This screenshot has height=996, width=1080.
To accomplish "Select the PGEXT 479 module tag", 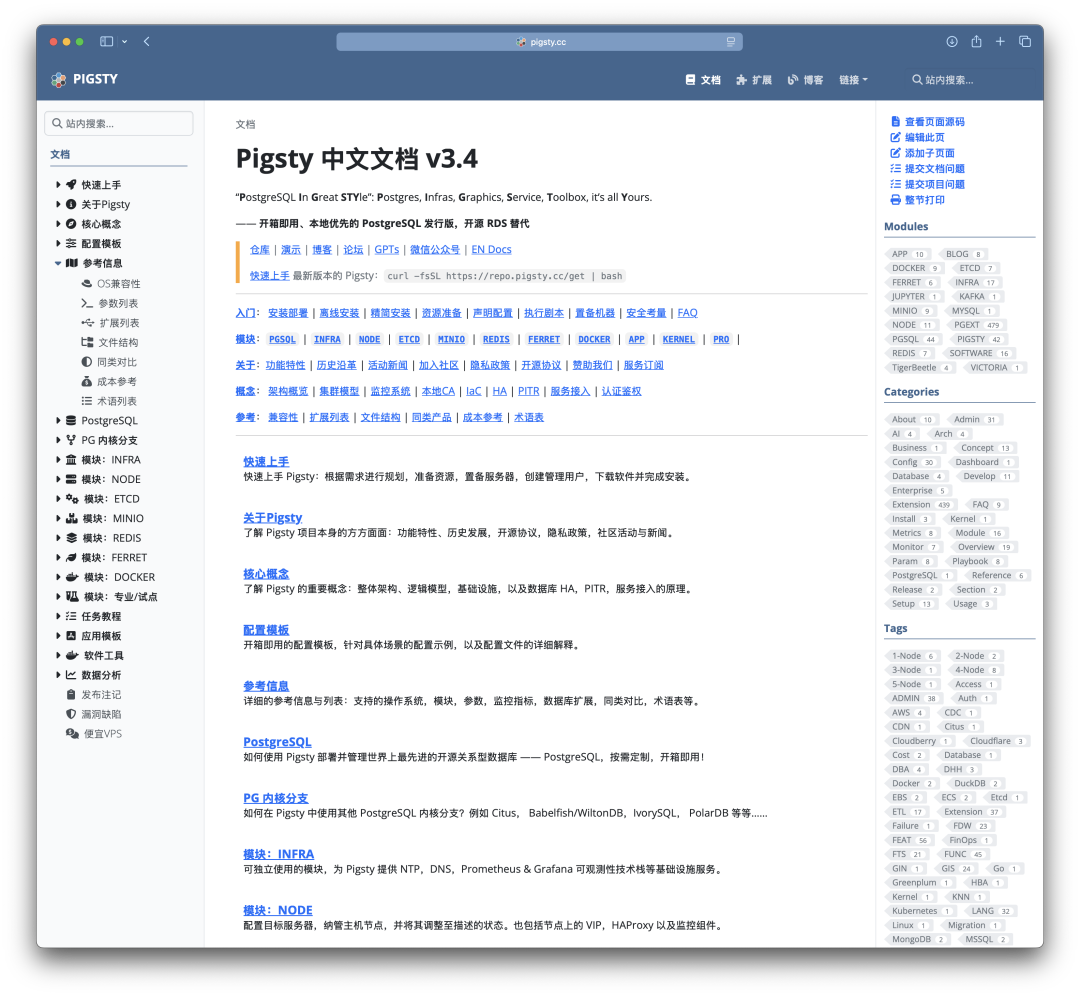I will coord(976,325).
